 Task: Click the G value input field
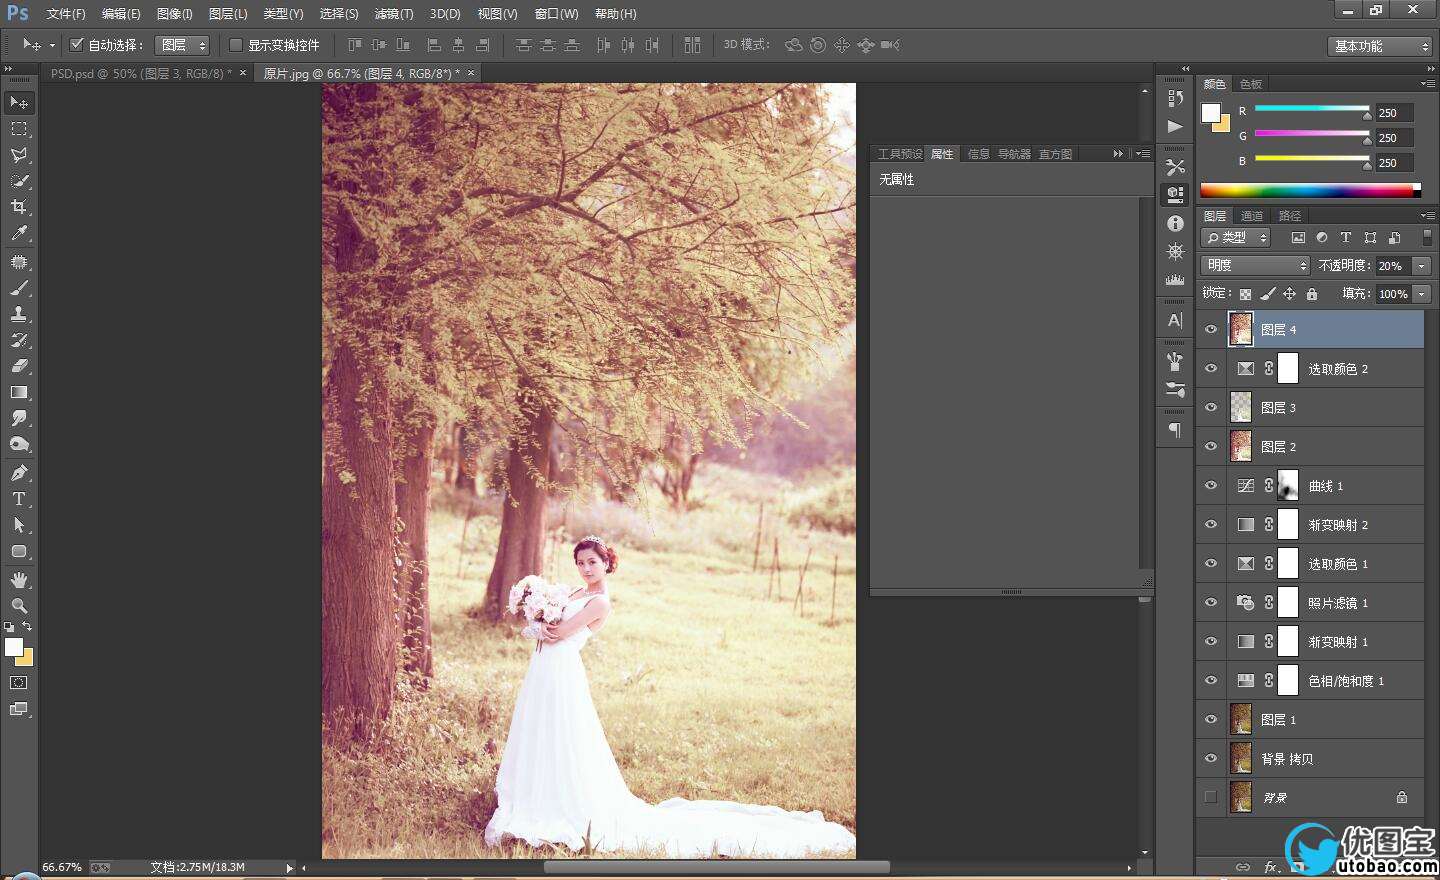(1395, 138)
